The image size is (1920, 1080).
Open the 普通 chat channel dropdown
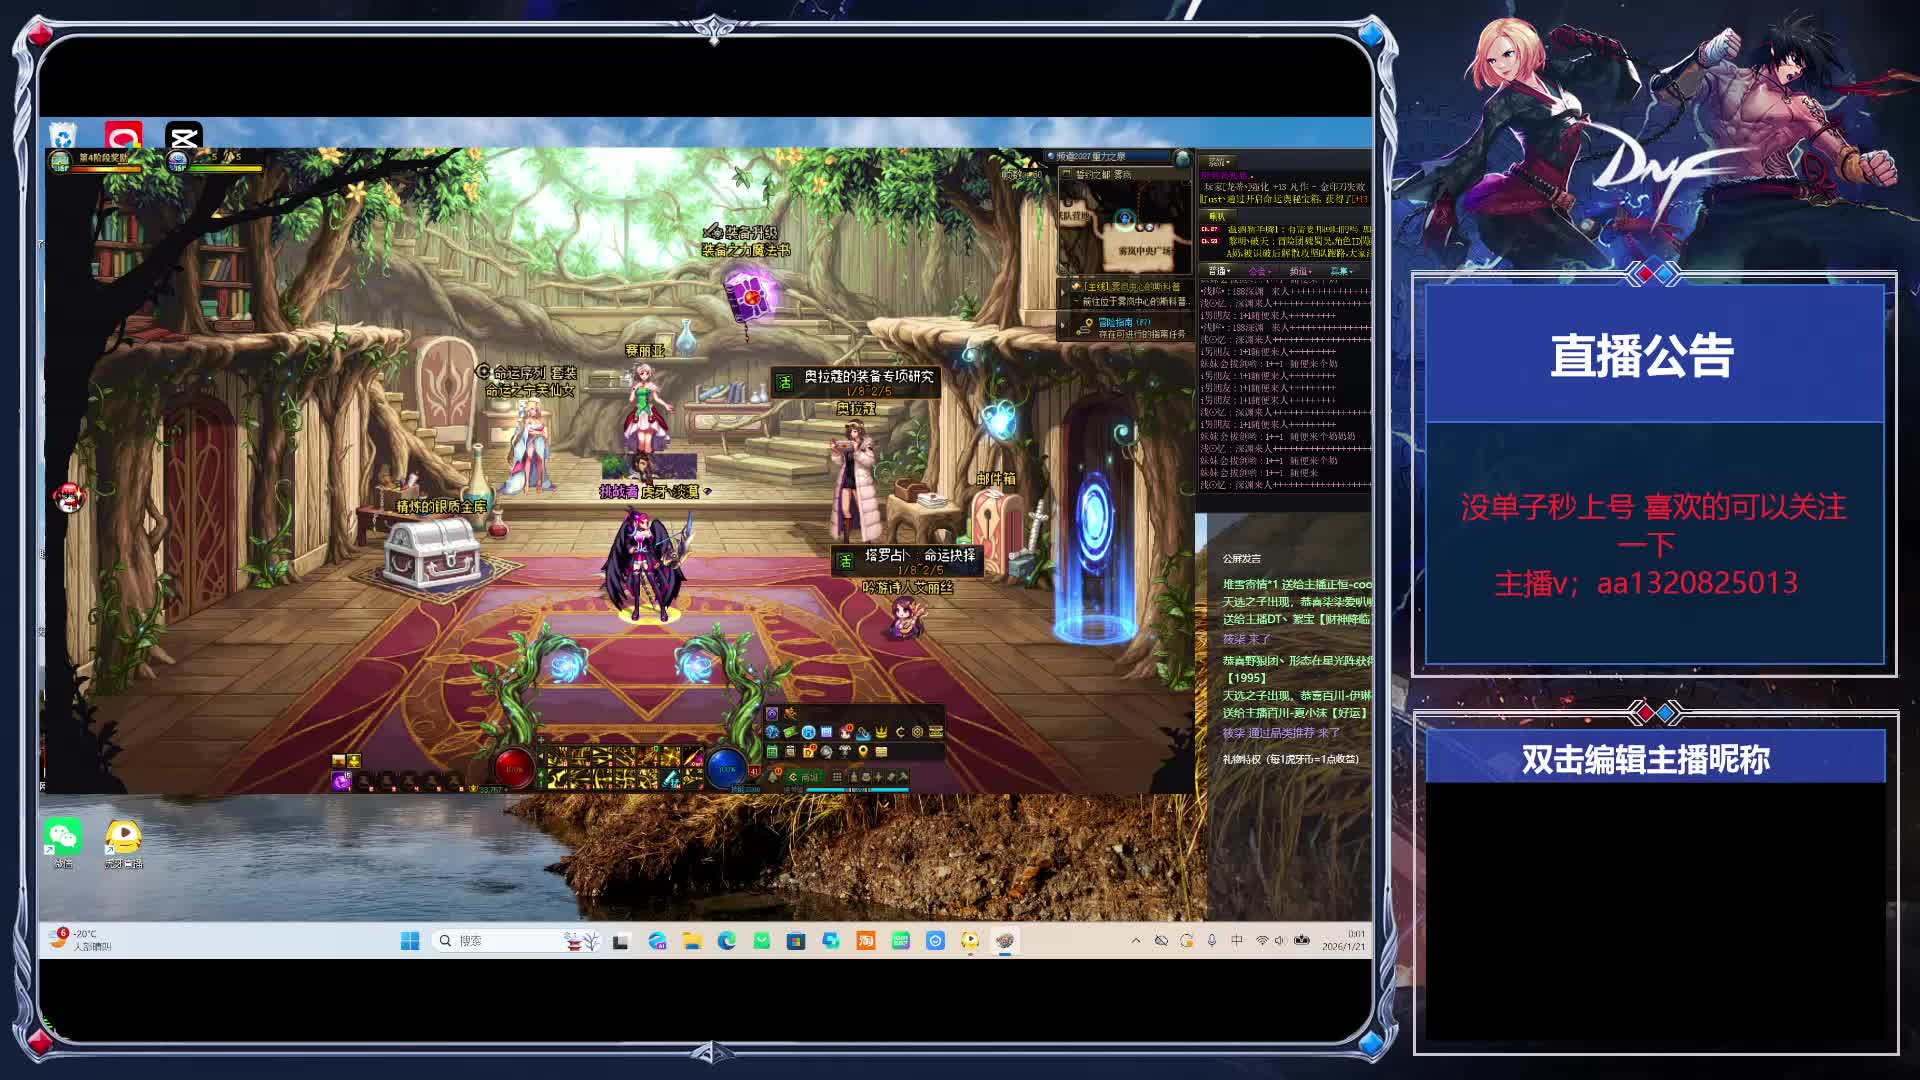click(x=1220, y=271)
